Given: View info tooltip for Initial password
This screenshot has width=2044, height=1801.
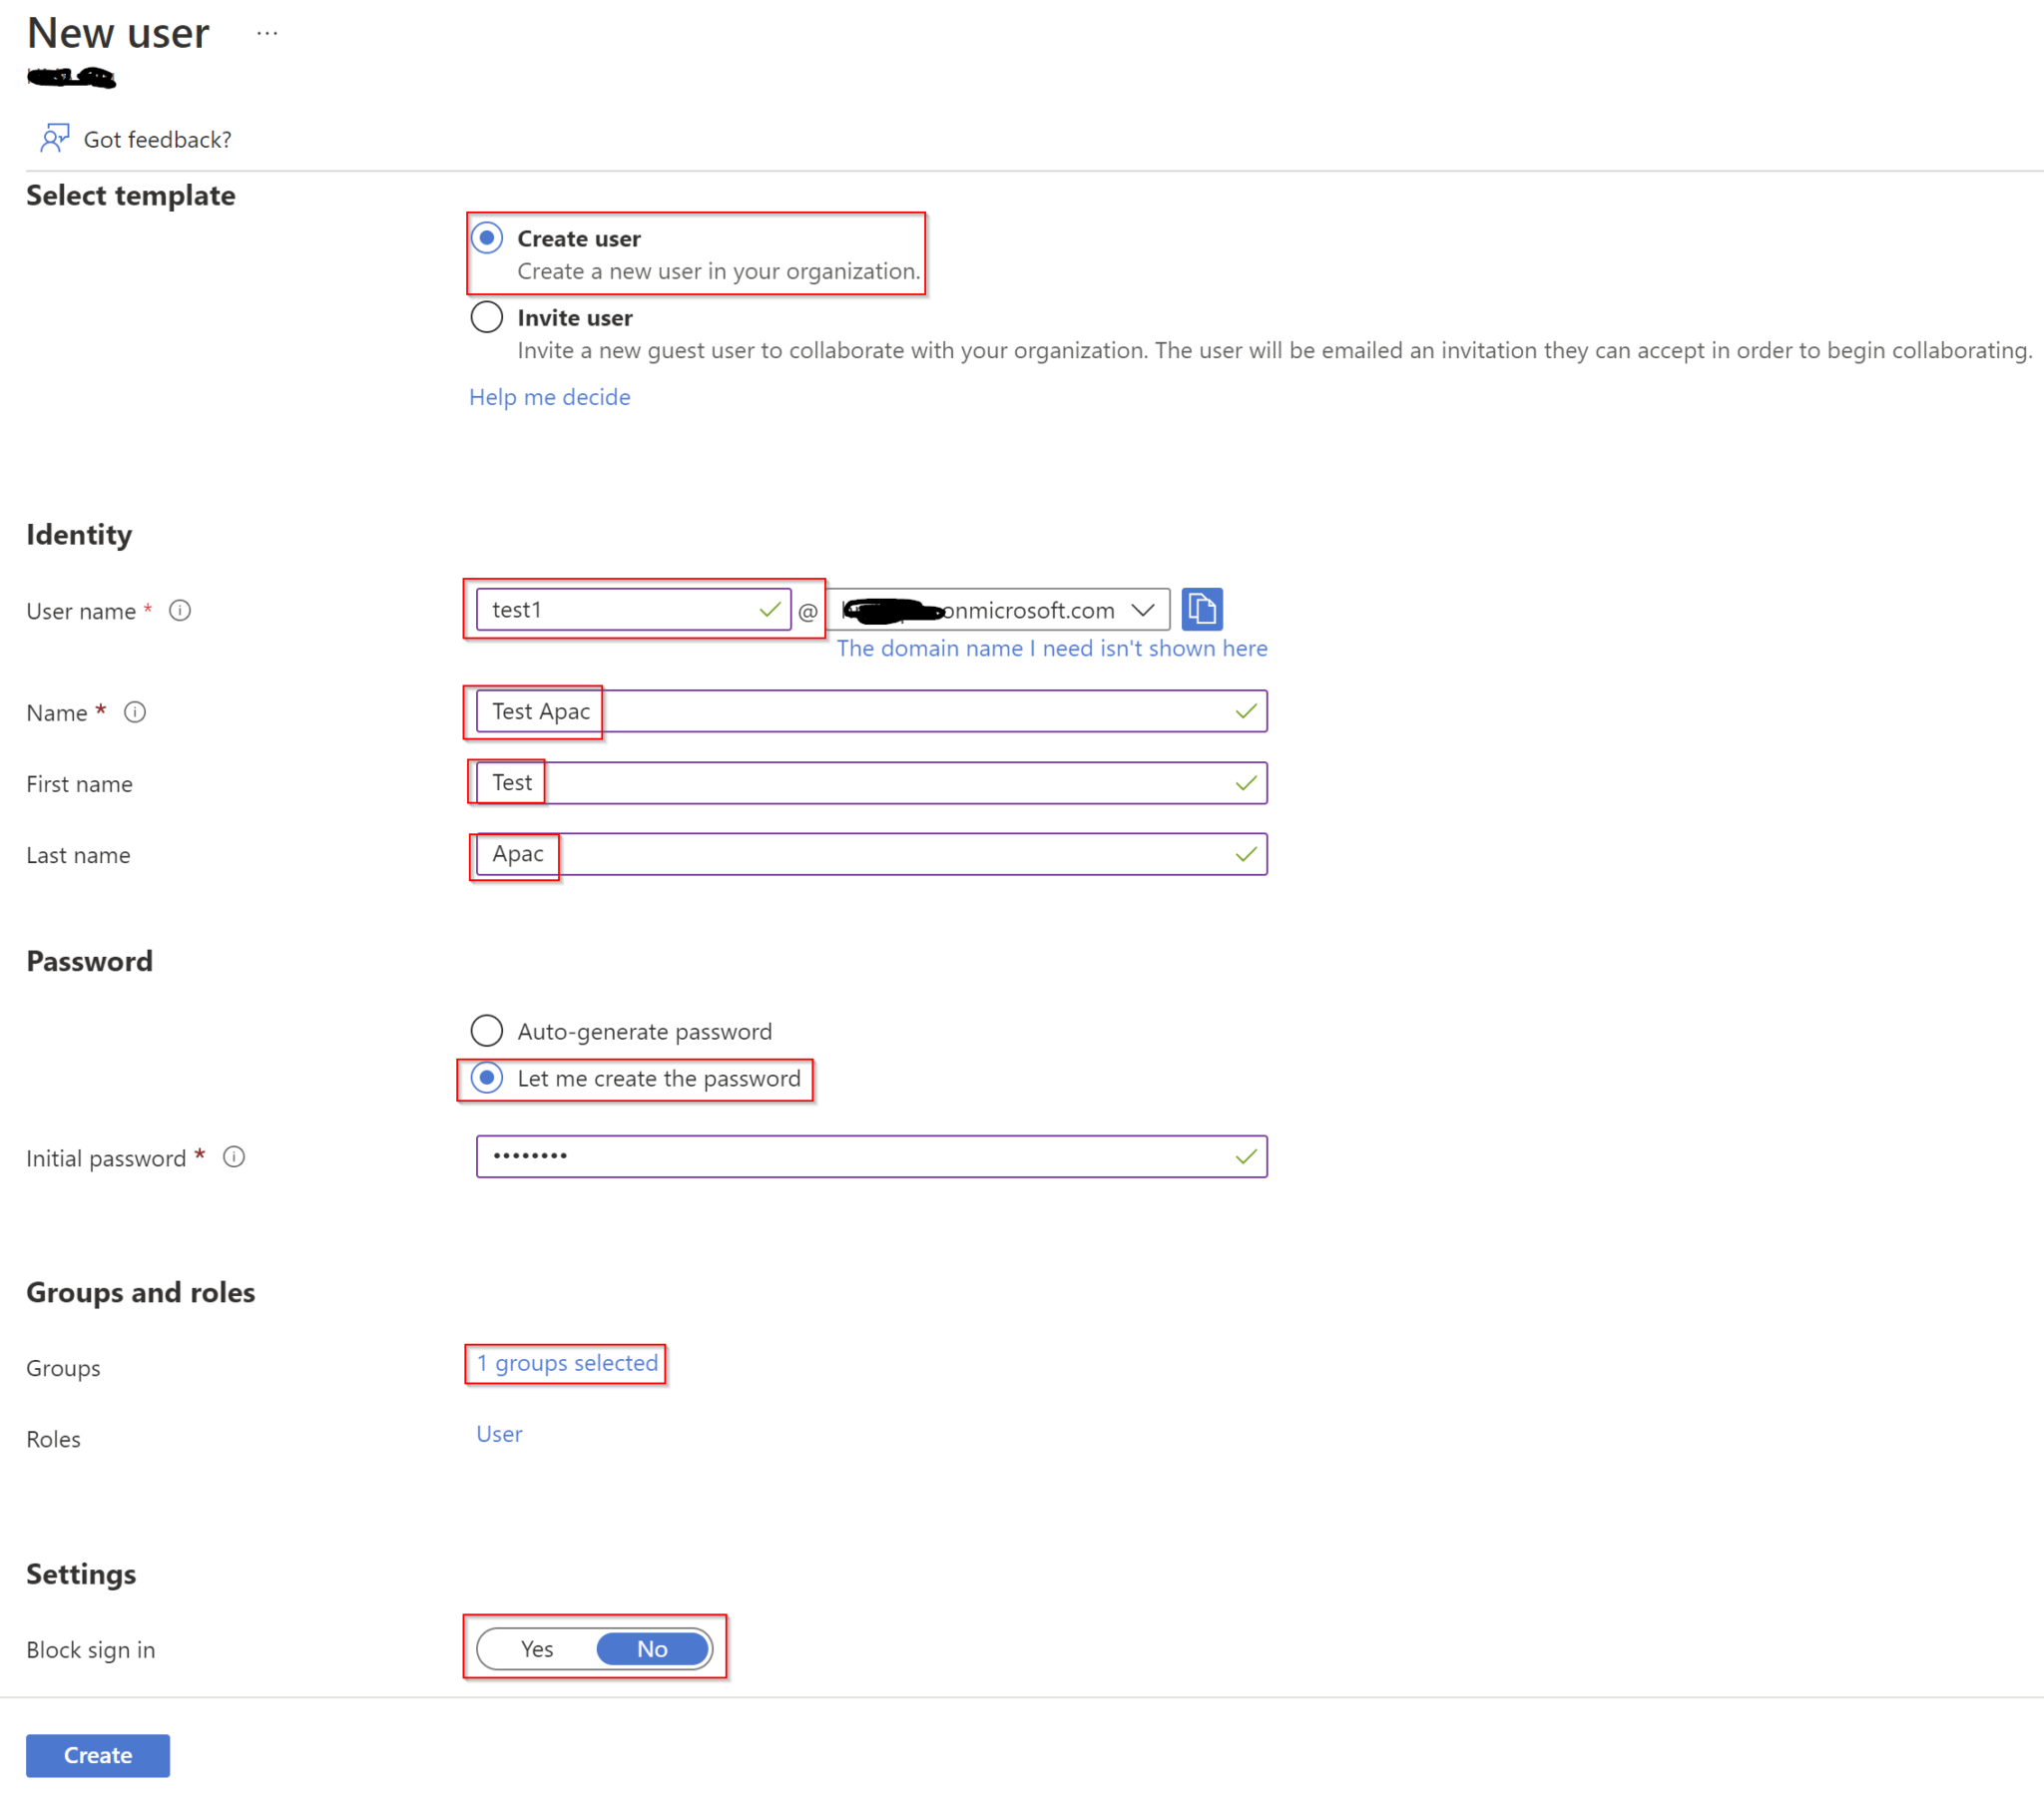Looking at the screenshot, I should click(234, 1157).
